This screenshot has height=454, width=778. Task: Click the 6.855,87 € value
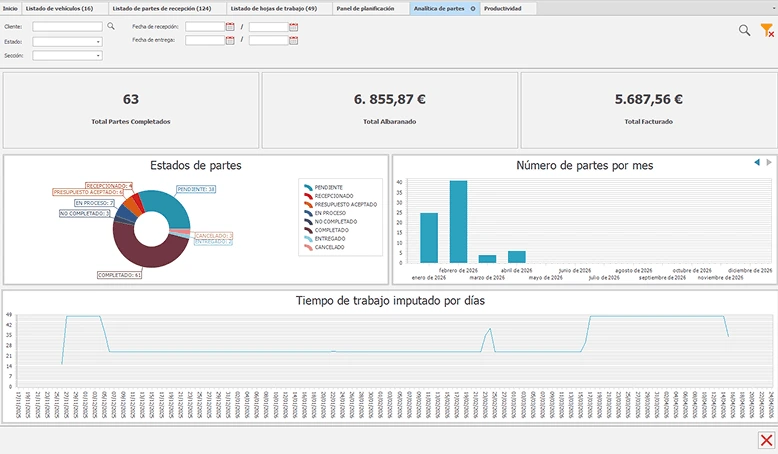(389, 99)
